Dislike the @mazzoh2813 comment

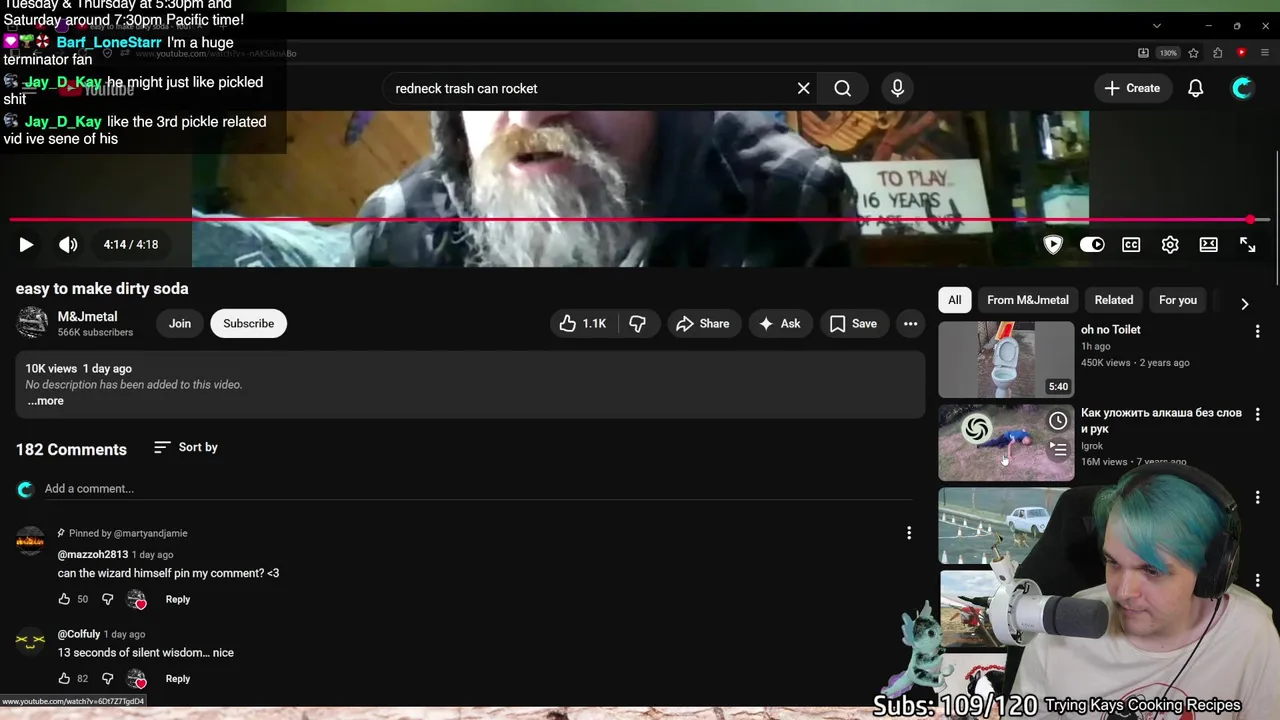click(108, 599)
